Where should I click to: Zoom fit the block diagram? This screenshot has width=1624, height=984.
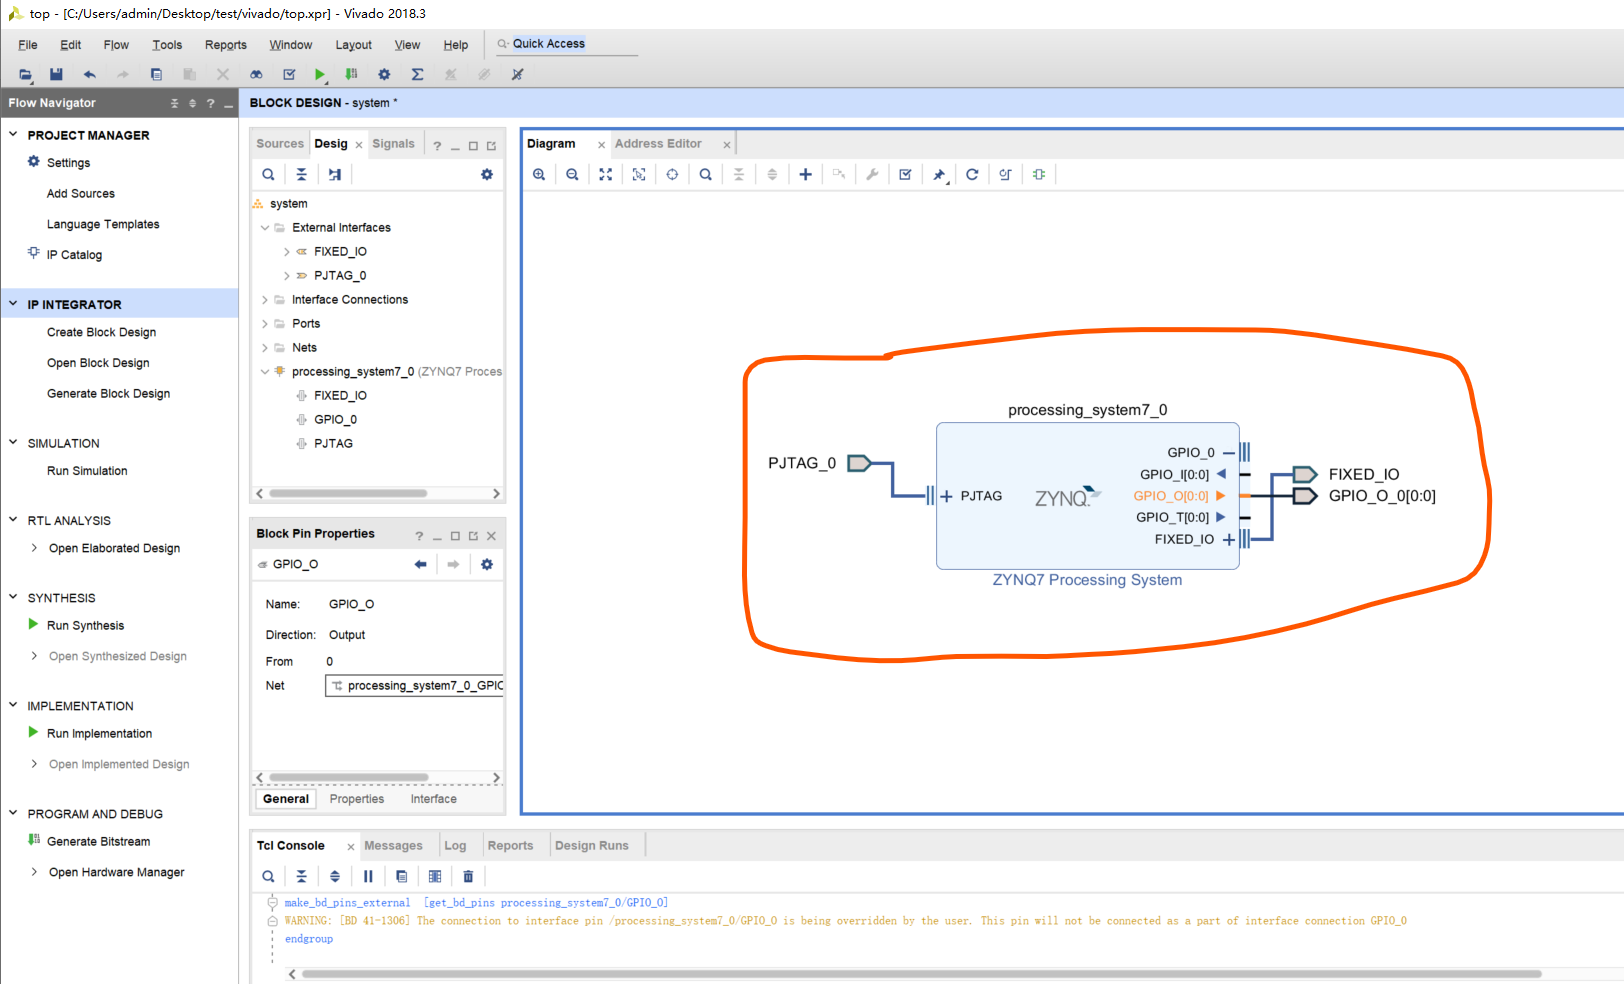point(606,174)
